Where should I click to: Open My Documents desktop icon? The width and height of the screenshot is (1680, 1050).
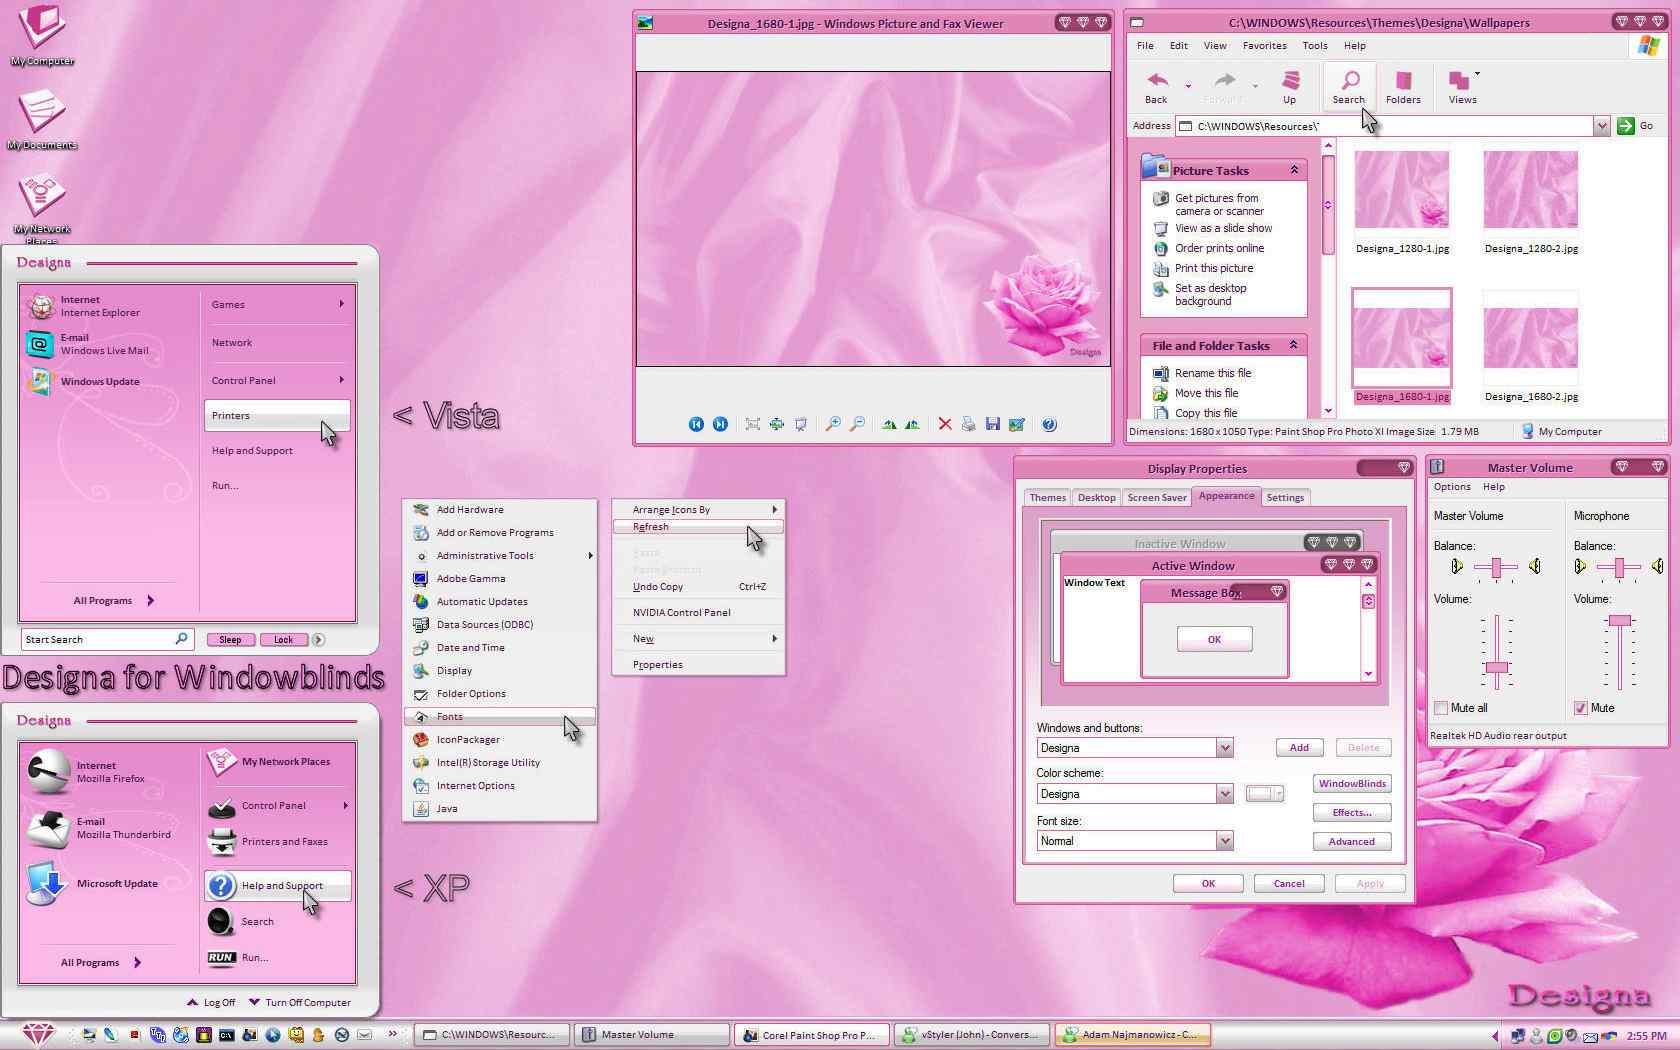42,118
